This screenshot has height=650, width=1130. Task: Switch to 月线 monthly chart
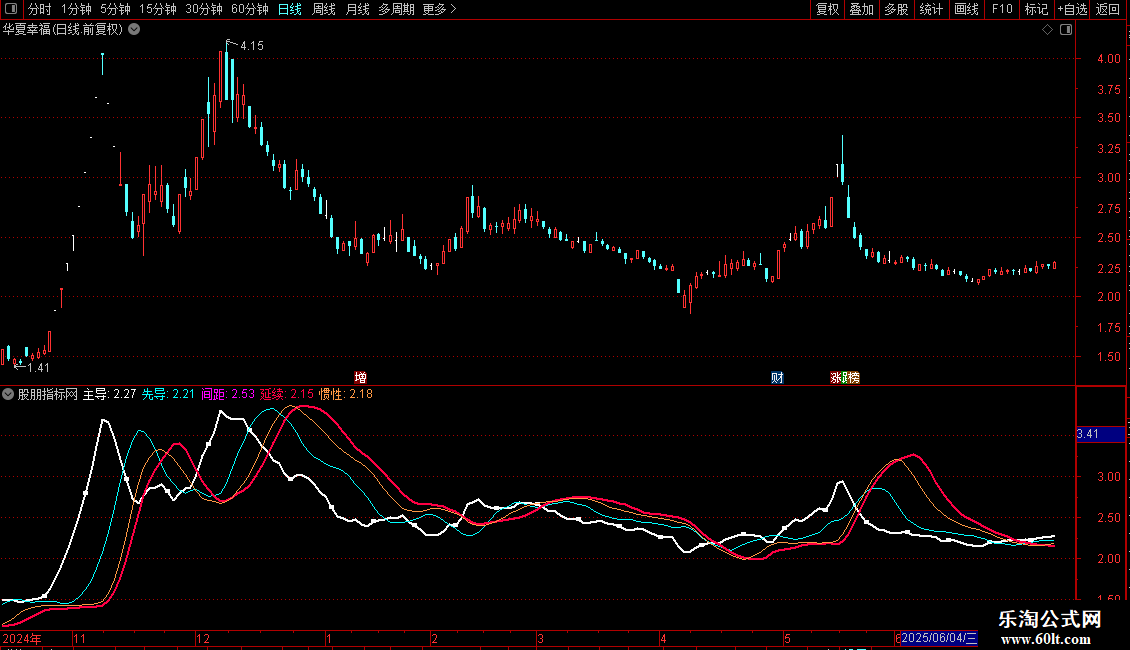click(x=357, y=9)
